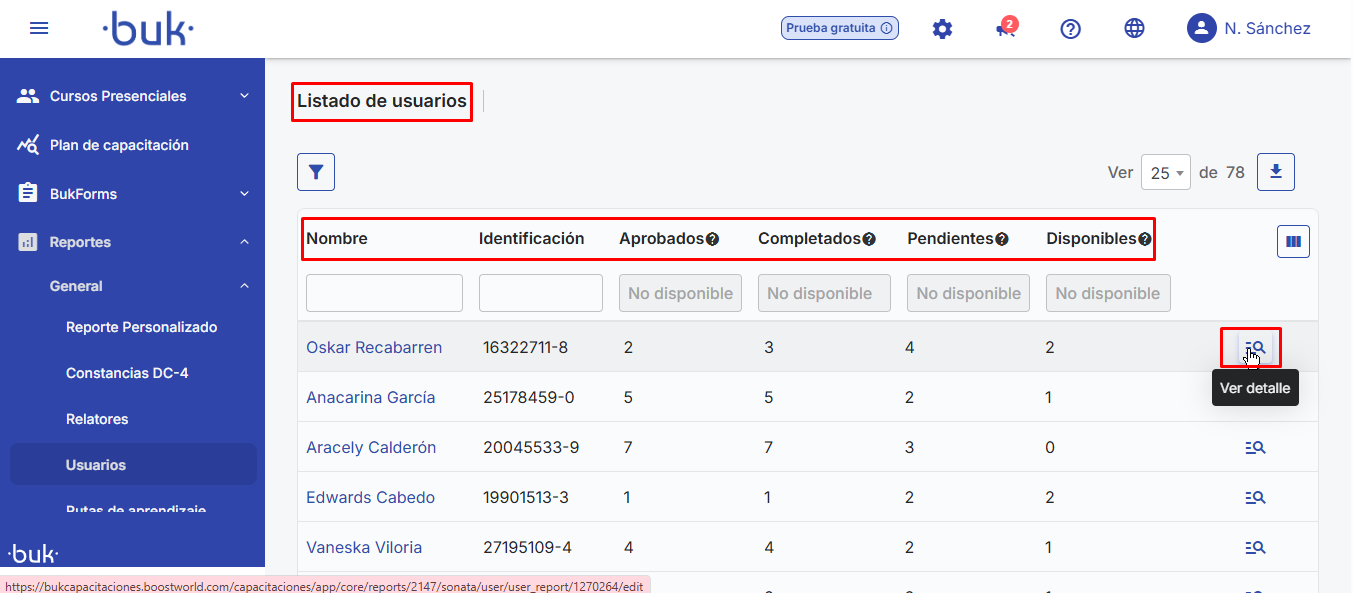This screenshot has height=593, width=1353.
Task: Click the Prueba gratuita badge
Action: 839,28
